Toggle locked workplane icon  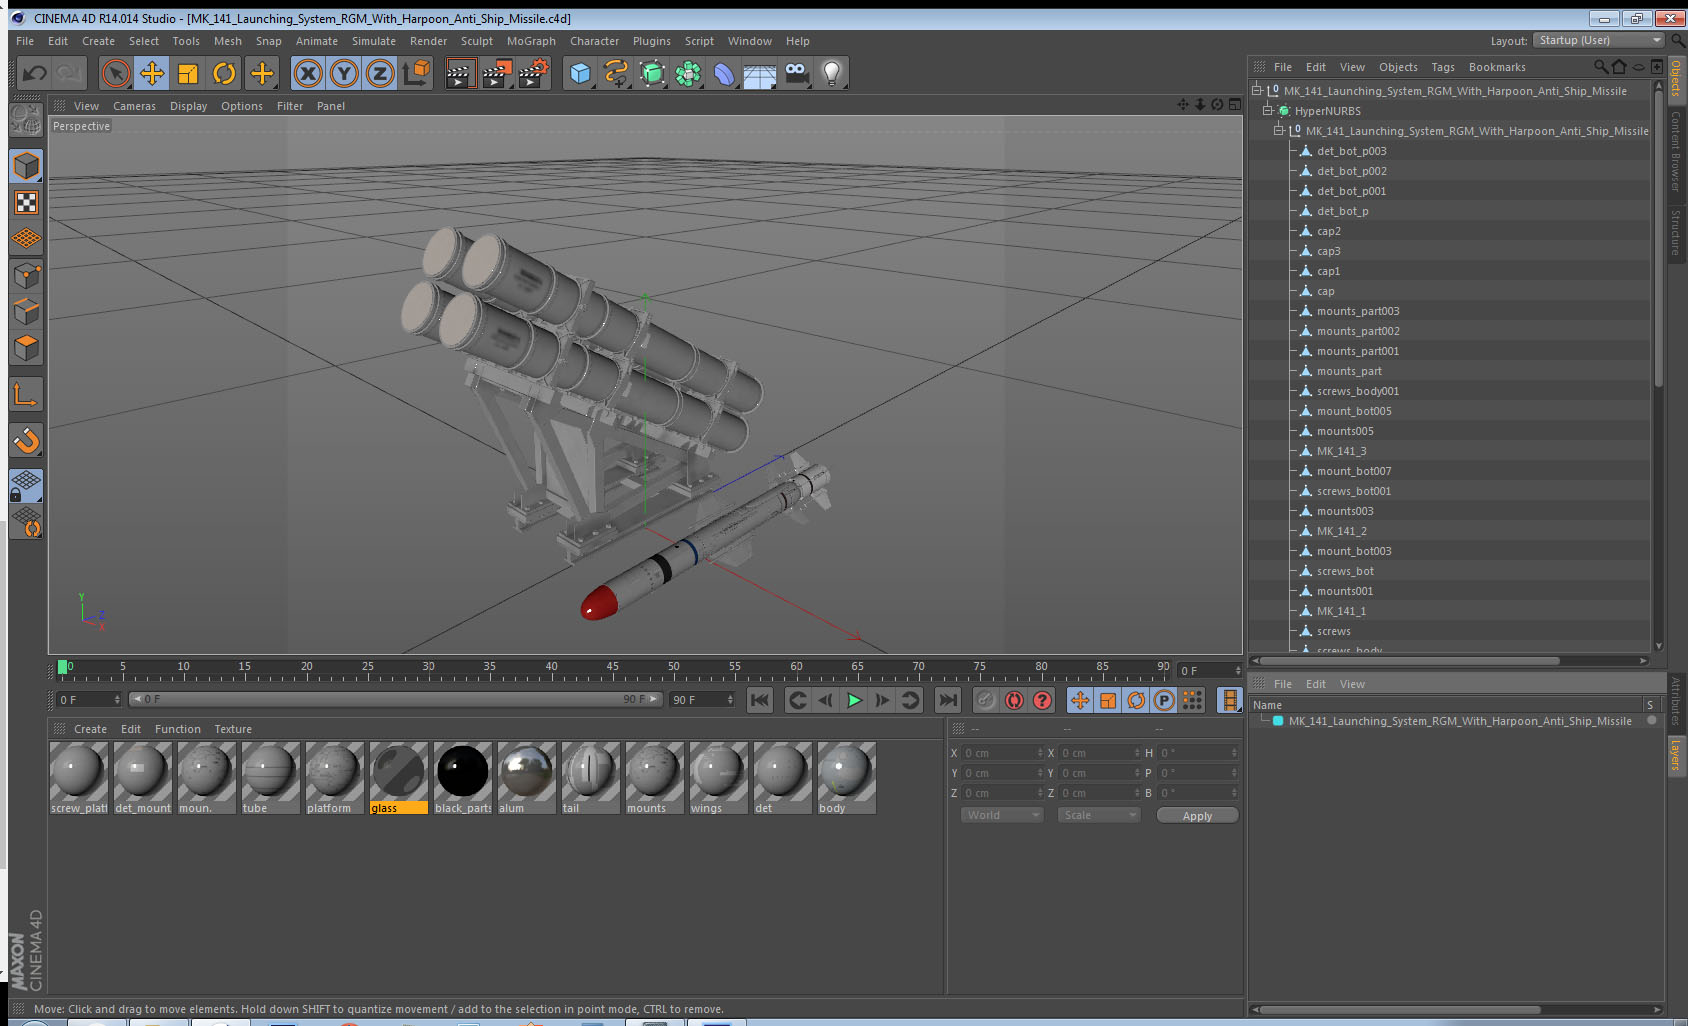click(26, 486)
